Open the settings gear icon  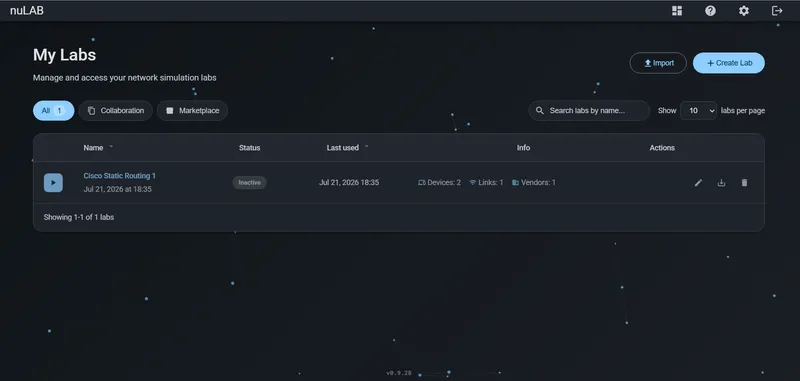[x=744, y=11]
